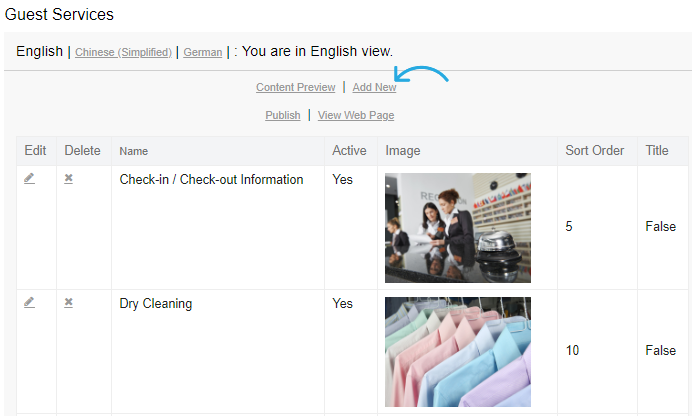Screen dimensions: 692x416
Task: Click the colored shirts Dry Cleaning thumbnail
Action: click(458, 352)
